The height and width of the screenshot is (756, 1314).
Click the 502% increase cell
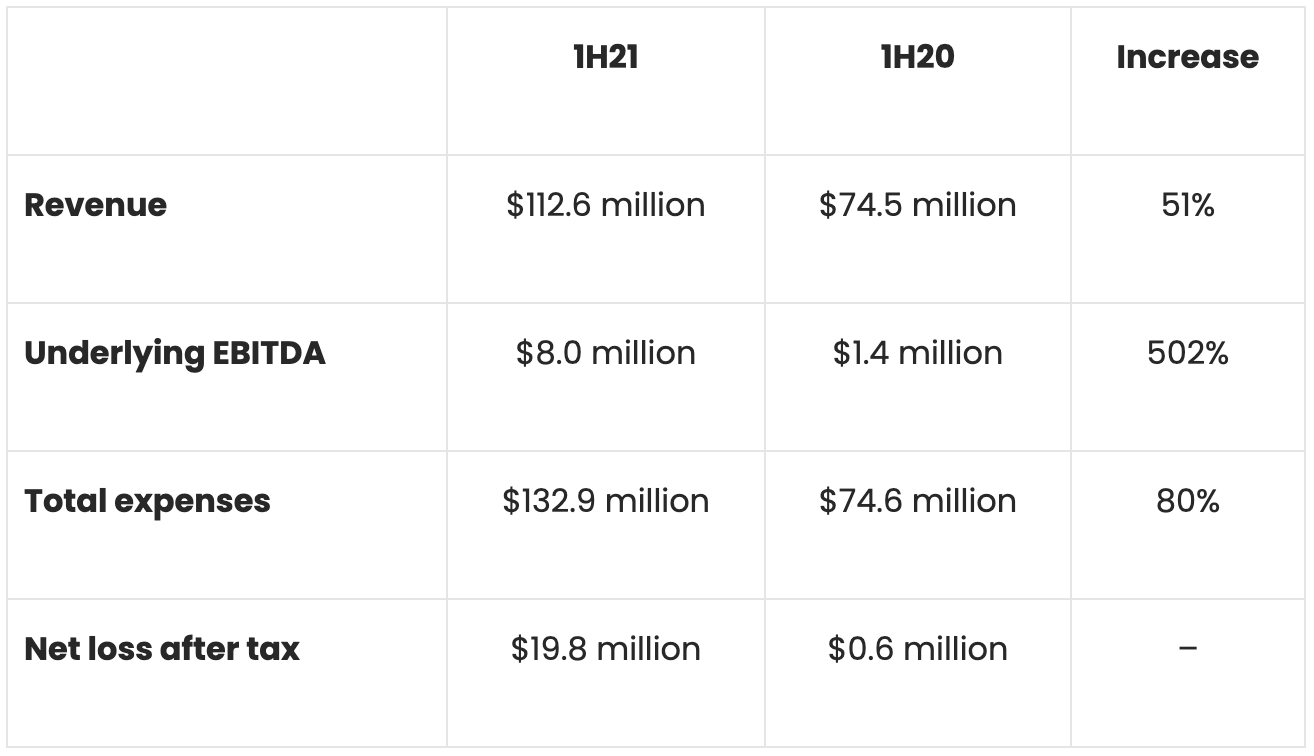1187,353
